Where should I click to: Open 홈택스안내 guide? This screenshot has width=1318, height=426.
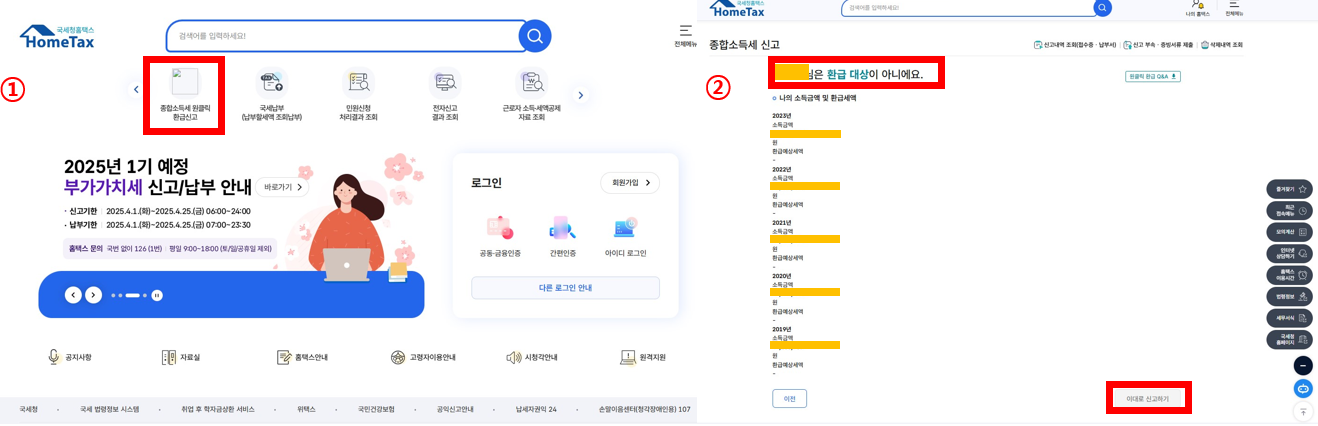pos(302,357)
